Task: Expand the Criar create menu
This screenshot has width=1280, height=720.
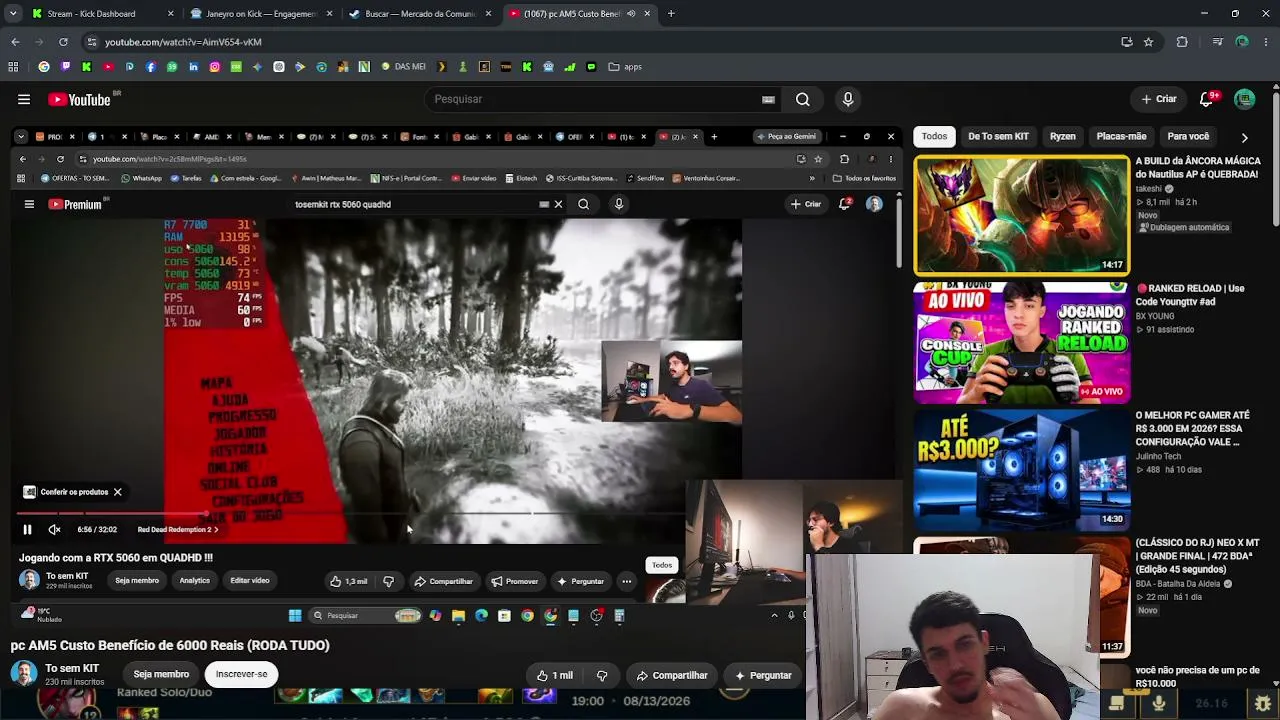Action: point(1159,99)
